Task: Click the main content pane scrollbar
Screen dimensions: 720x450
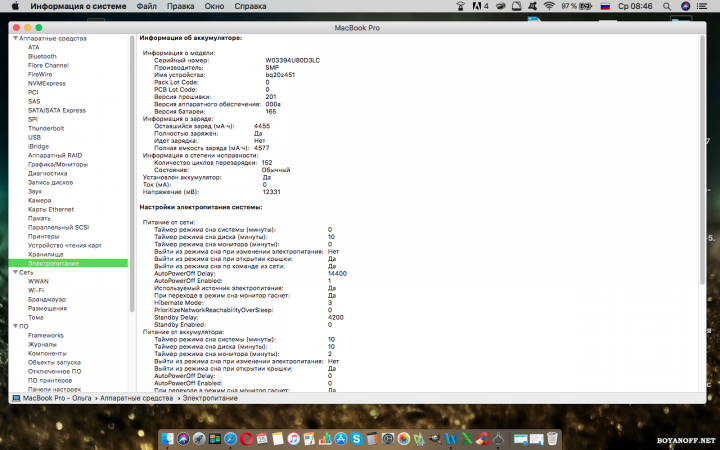Action: coord(702,160)
